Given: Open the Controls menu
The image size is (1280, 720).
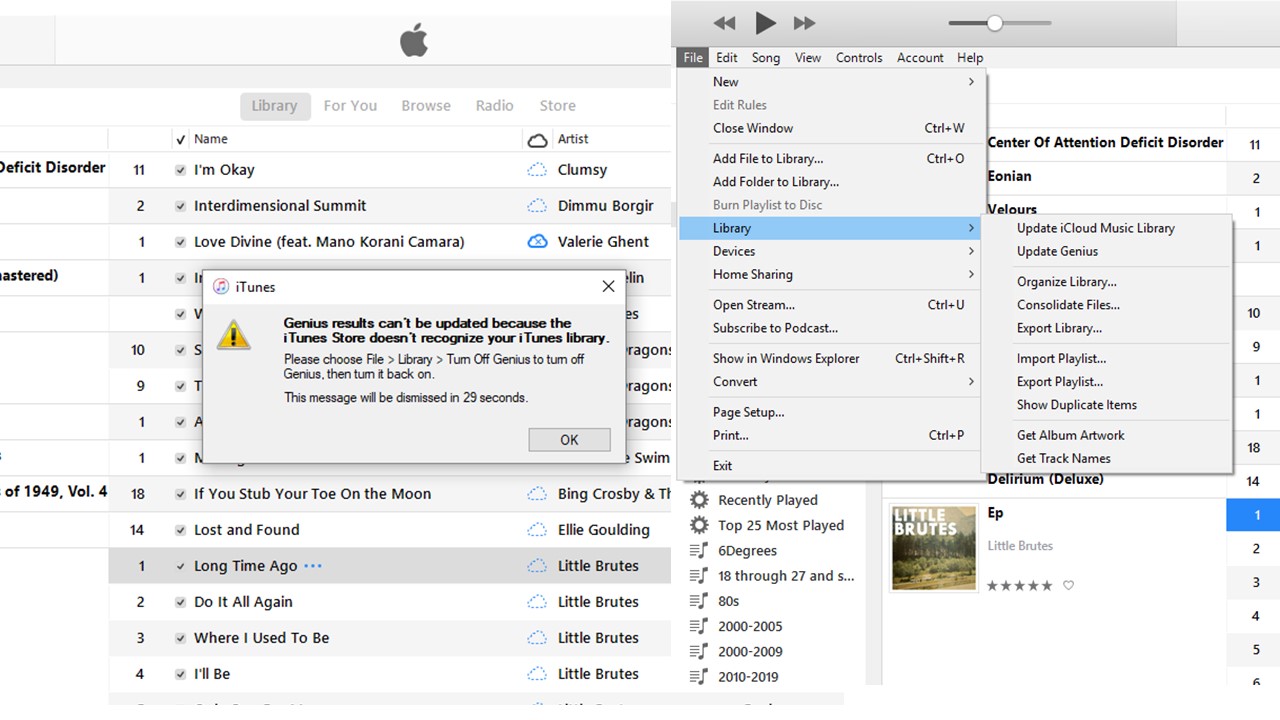Looking at the screenshot, I should 859,58.
